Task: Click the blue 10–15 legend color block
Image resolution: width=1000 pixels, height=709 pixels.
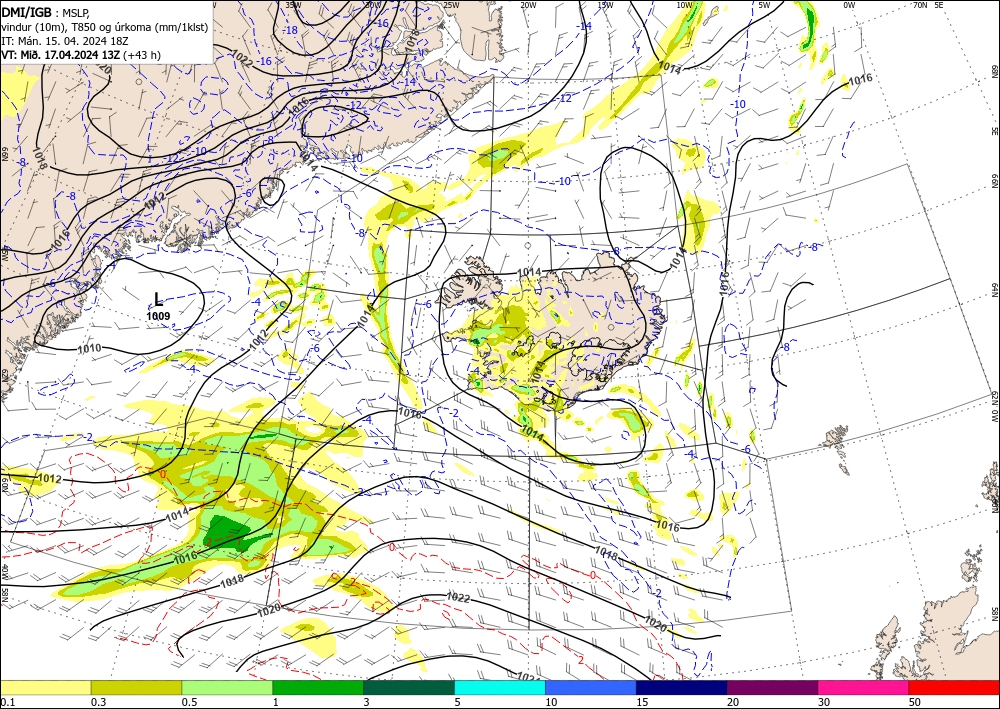Action: (591, 687)
